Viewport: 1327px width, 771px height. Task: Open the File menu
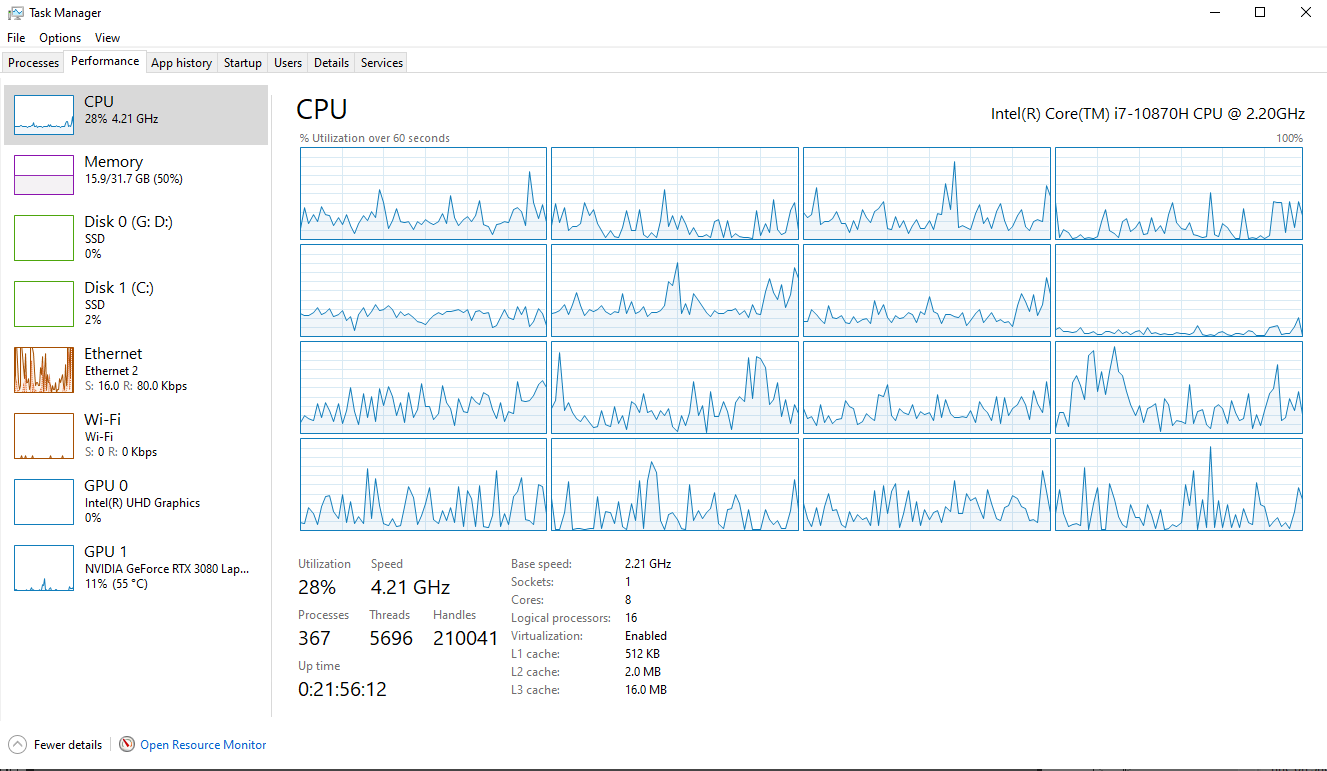click(15, 37)
